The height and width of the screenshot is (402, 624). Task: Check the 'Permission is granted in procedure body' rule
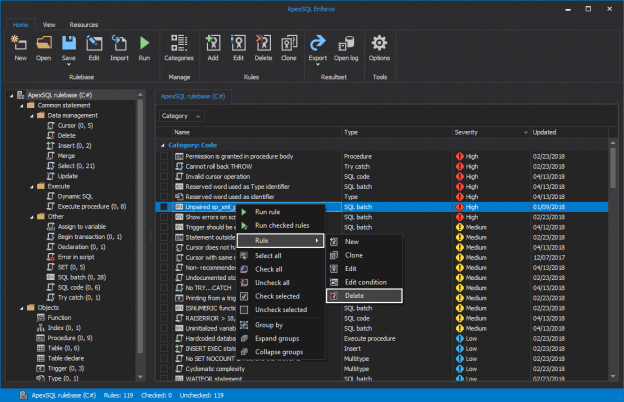tap(164, 156)
